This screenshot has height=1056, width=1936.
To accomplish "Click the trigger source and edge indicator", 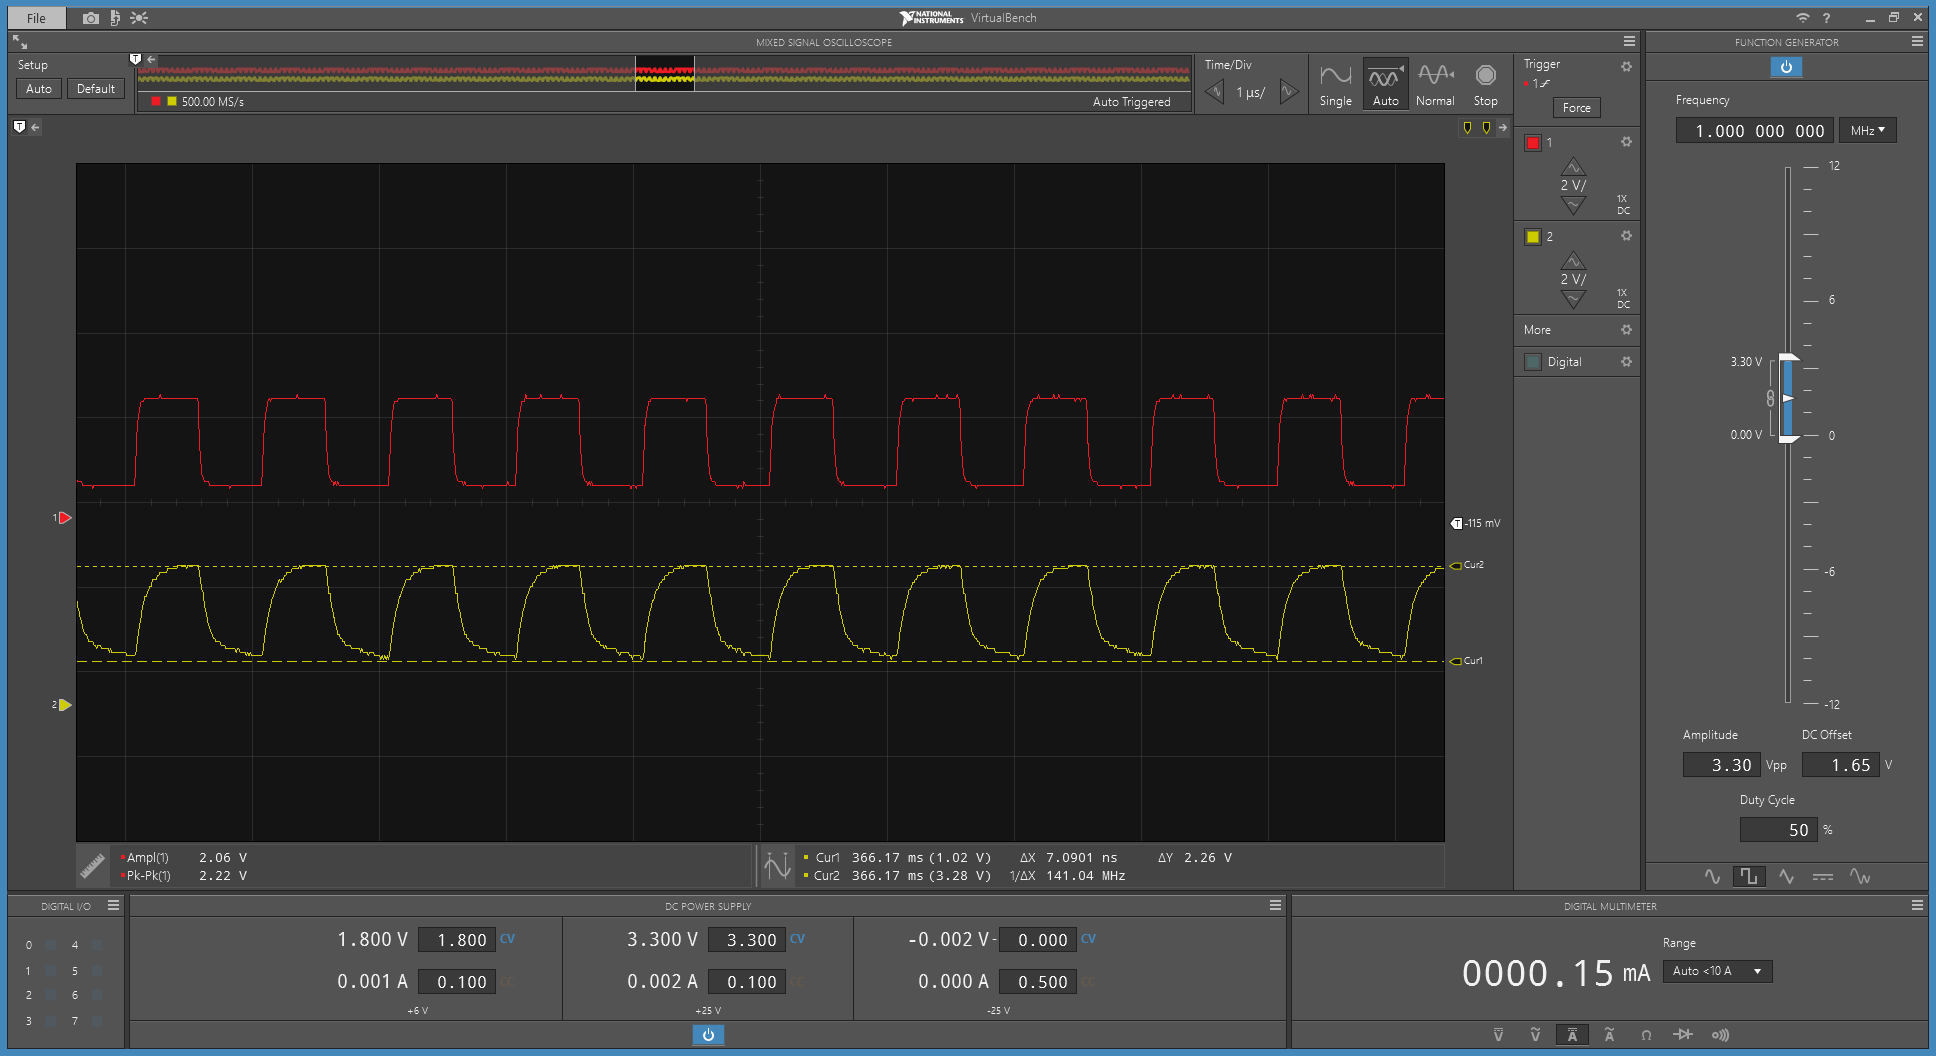I will click(x=1538, y=84).
